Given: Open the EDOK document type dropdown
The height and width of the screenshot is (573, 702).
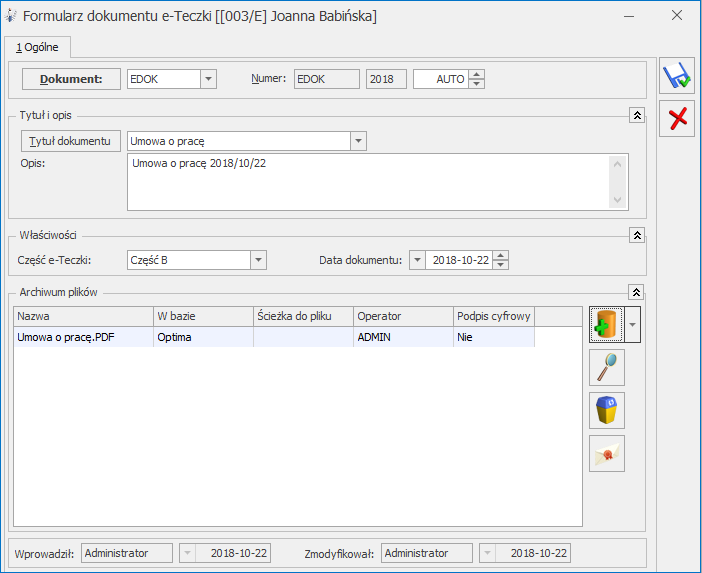Looking at the screenshot, I should tap(208, 79).
